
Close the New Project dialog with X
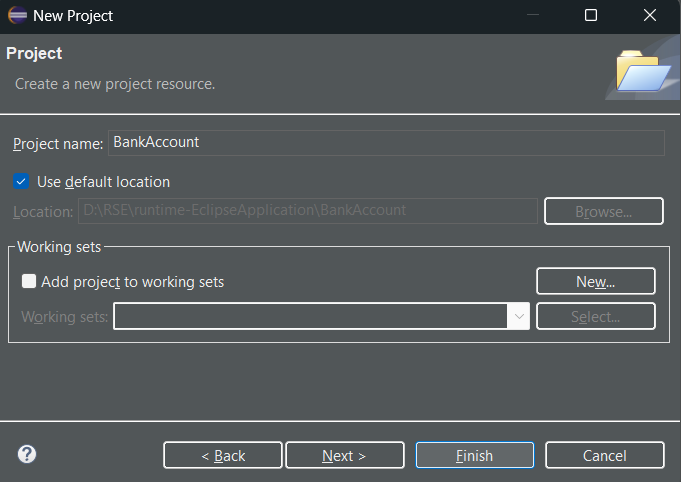tap(650, 15)
